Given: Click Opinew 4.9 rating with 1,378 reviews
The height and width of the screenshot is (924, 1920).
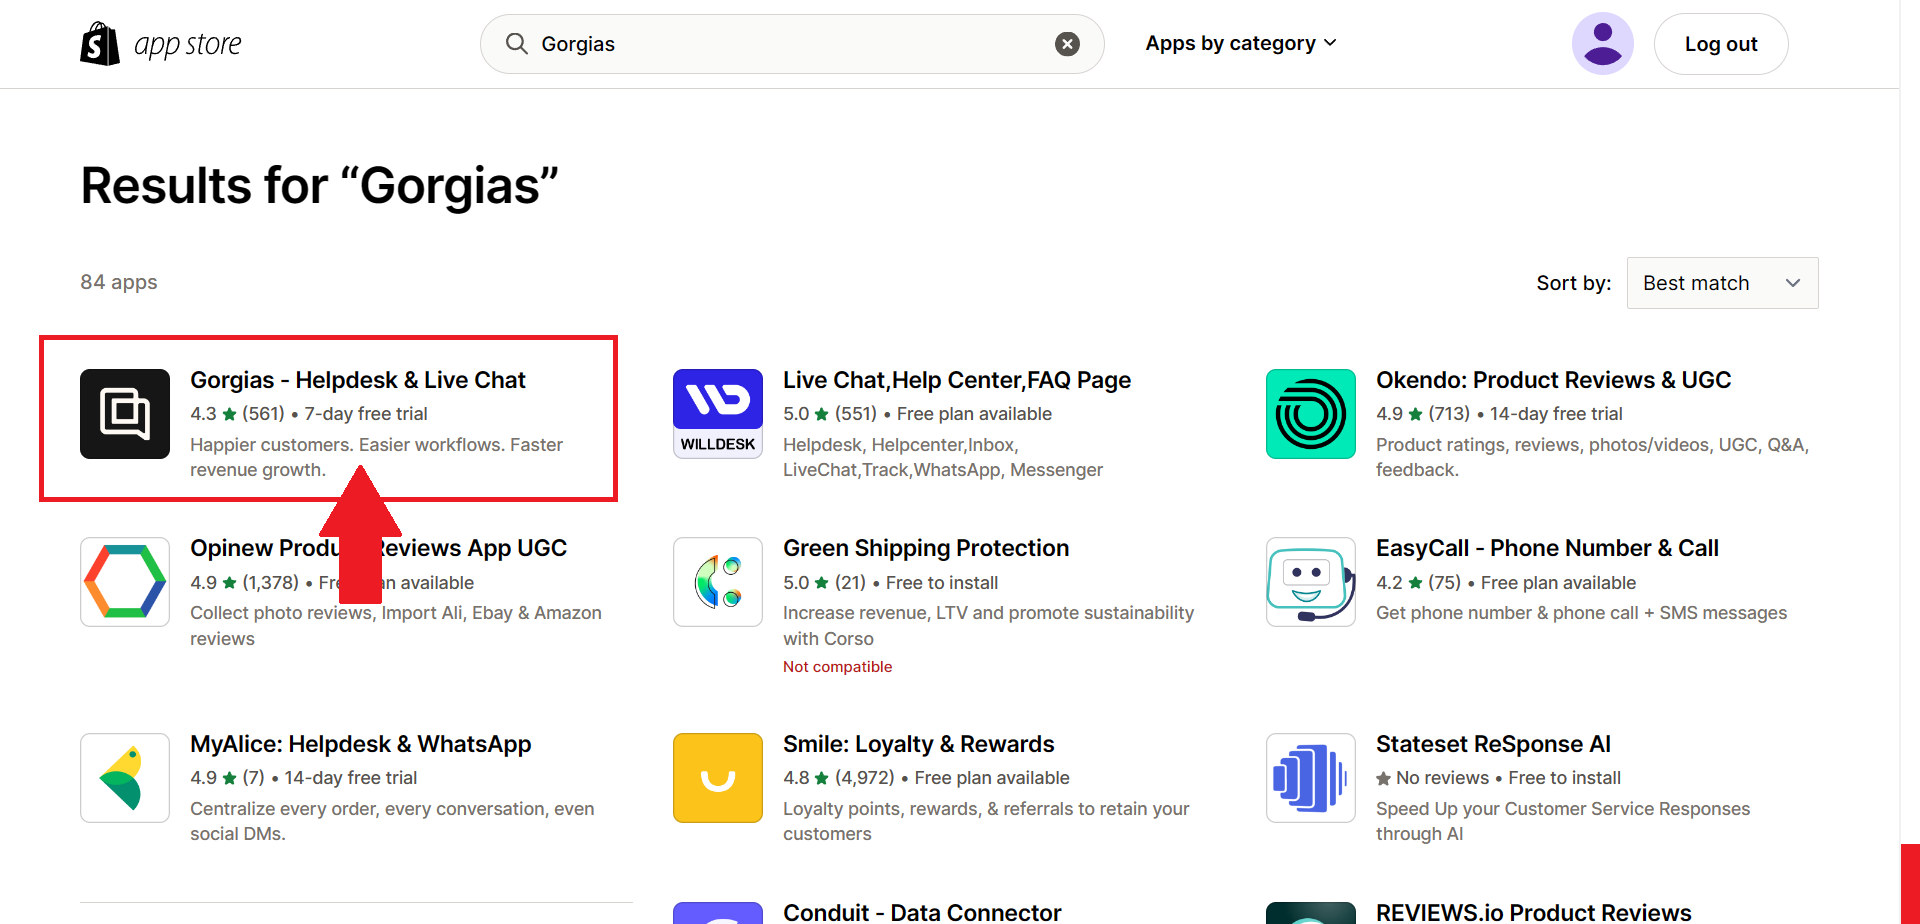Looking at the screenshot, I should pos(245,583).
